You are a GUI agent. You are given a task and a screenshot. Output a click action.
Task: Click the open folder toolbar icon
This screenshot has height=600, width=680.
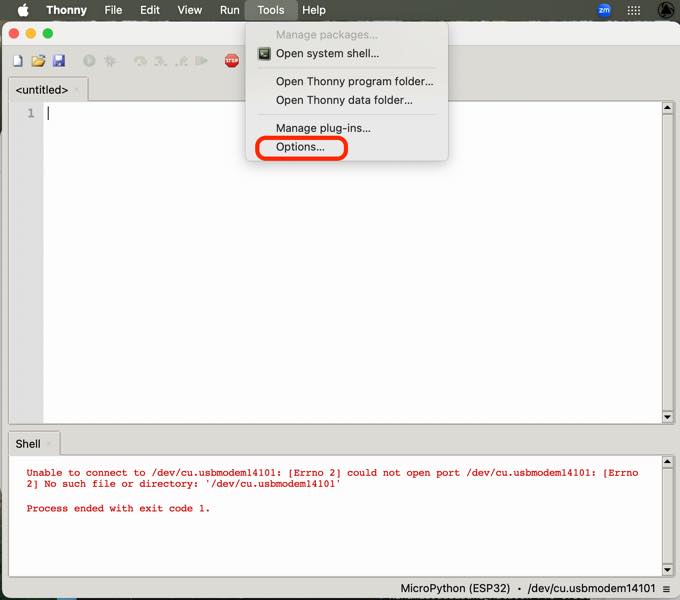point(38,61)
